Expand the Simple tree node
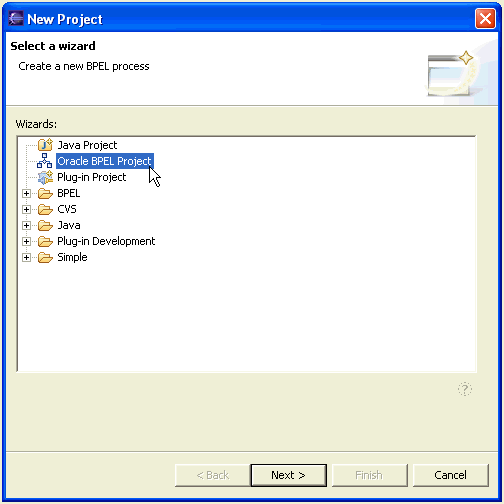Image resolution: width=504 pixels, height=504 pixels. 26,257
